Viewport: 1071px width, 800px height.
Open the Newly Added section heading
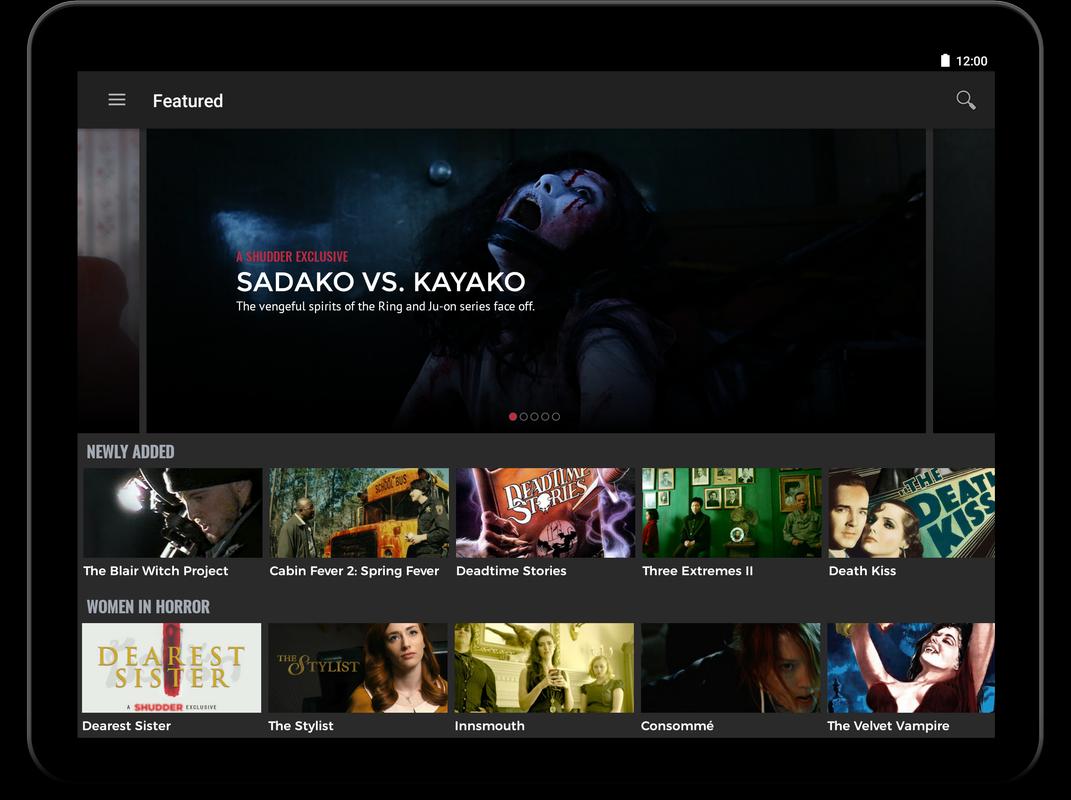[130, 452]
